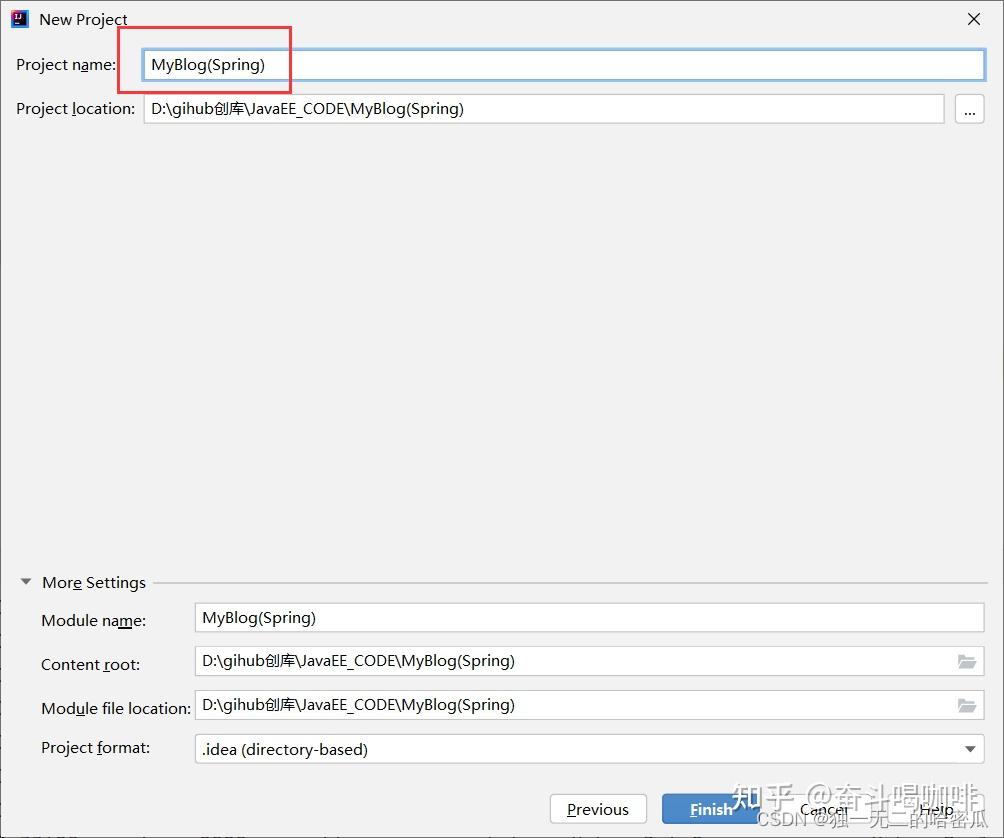Image resolution: width=1004 pixels, height=838 pixels.
Task: Click the More Settings disclosure triangle
Action: pos(25,582)
